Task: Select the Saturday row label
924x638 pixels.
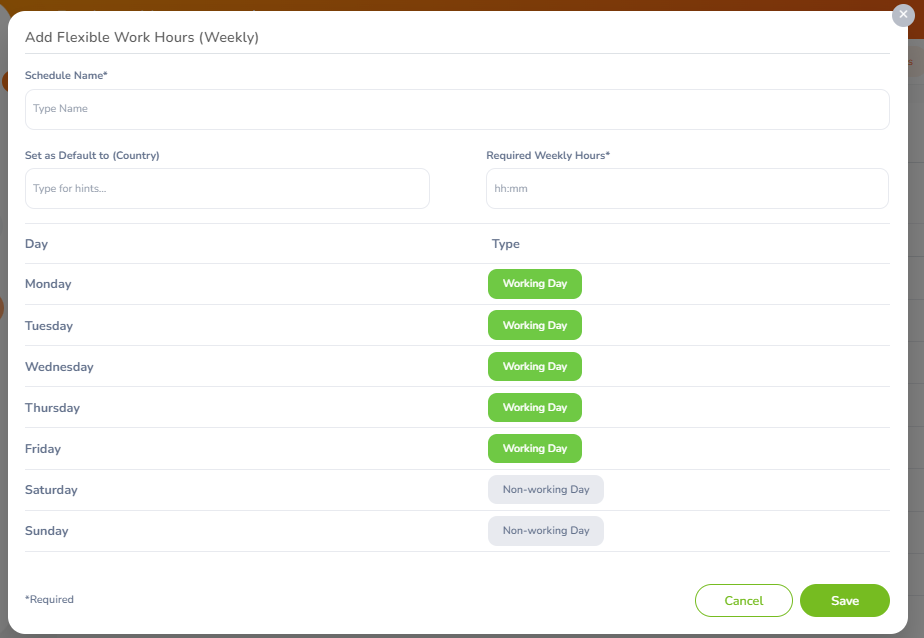Action: 51,490
